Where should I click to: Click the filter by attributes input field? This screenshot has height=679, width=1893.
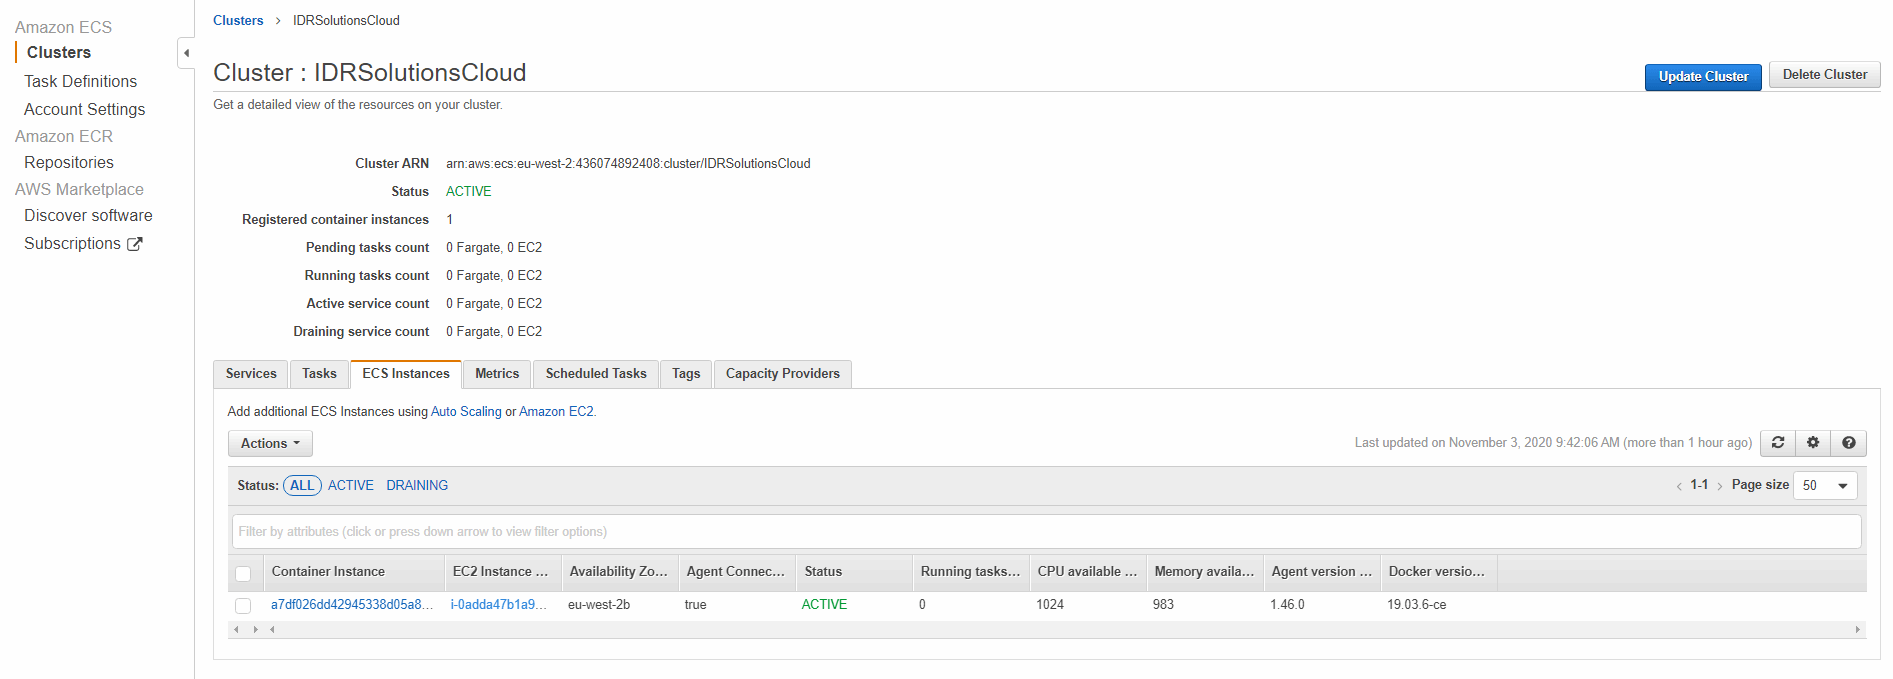[x=1045, y=531]
